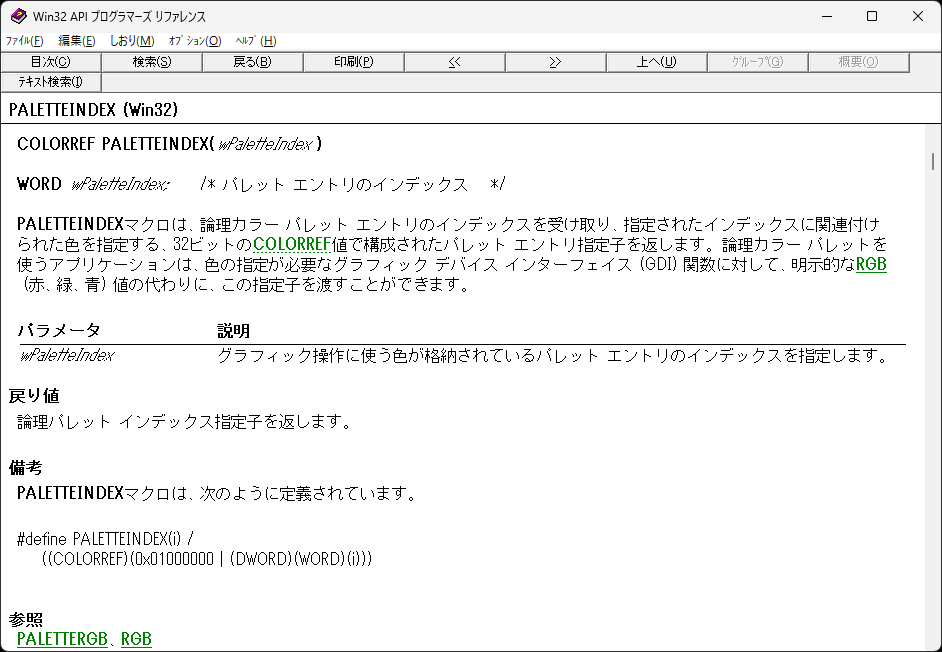Click 論理パレット インデックス指定子を返します text
This screenshot has width=942, height=652.
(184, 422)
